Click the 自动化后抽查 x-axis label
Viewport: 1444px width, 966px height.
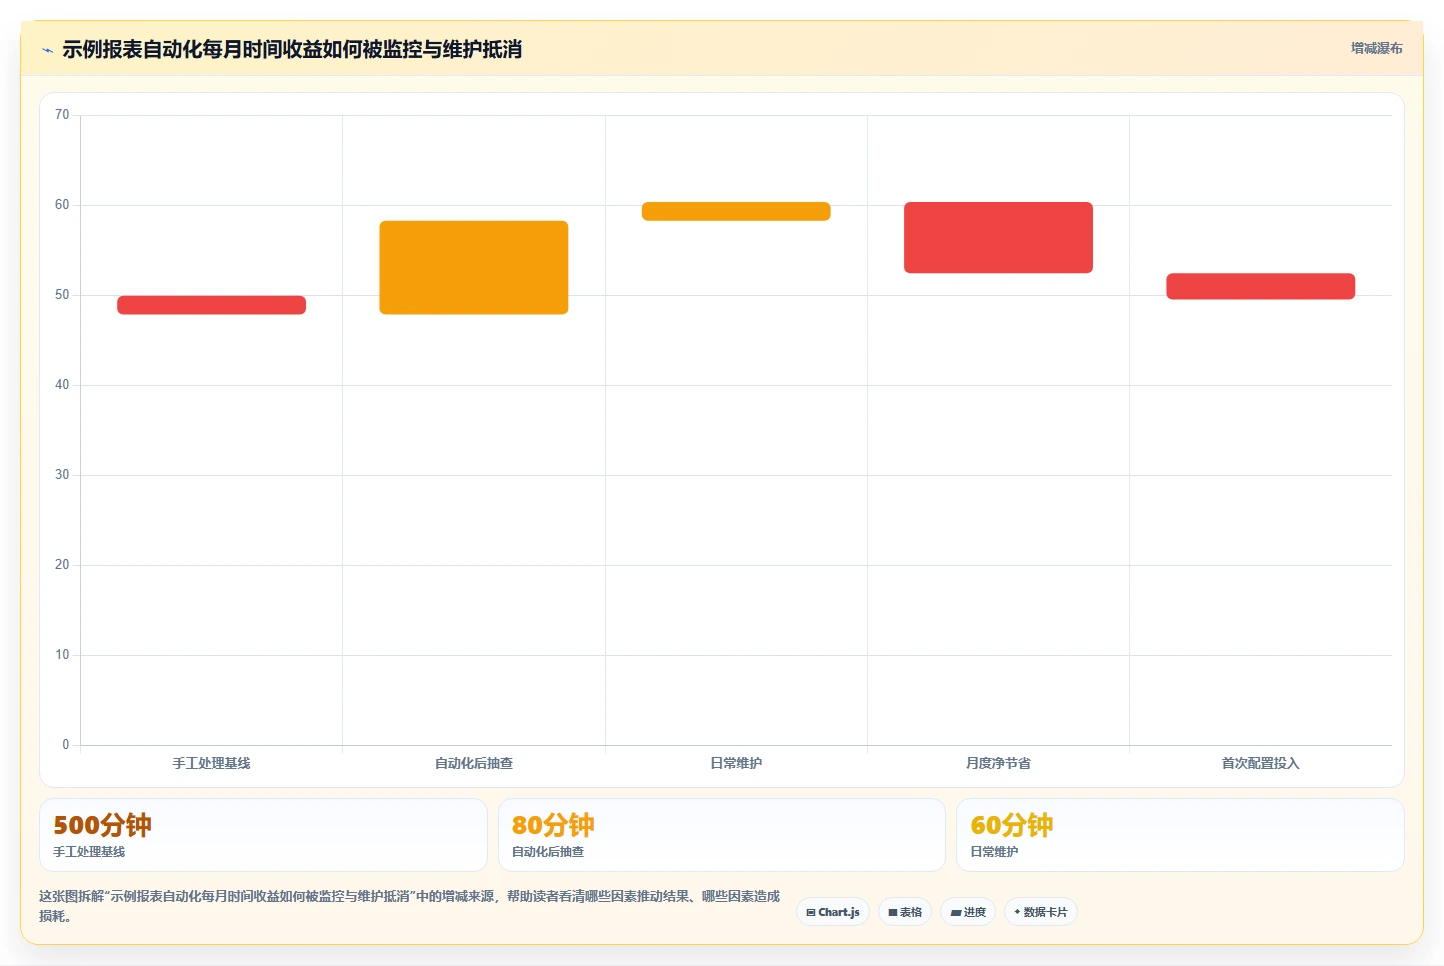click(x=474, y=763)
